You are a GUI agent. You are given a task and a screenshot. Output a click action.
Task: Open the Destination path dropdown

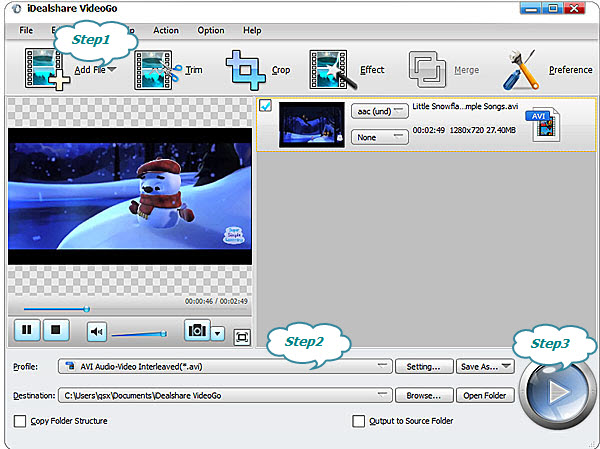point(225,395)
